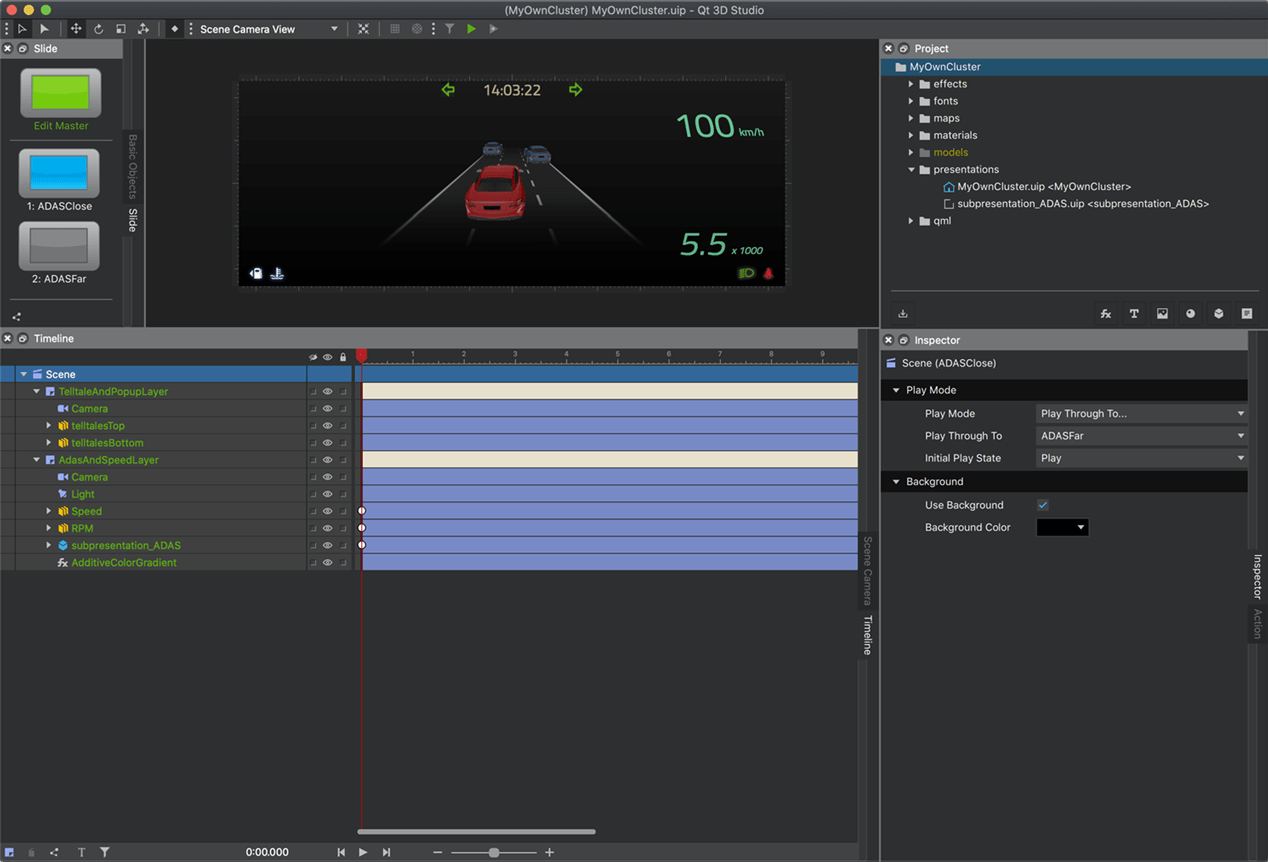Open the asset import icon in Project panel
The height and width of the screenshot is (862, 1268).
(x=903, y=313)
